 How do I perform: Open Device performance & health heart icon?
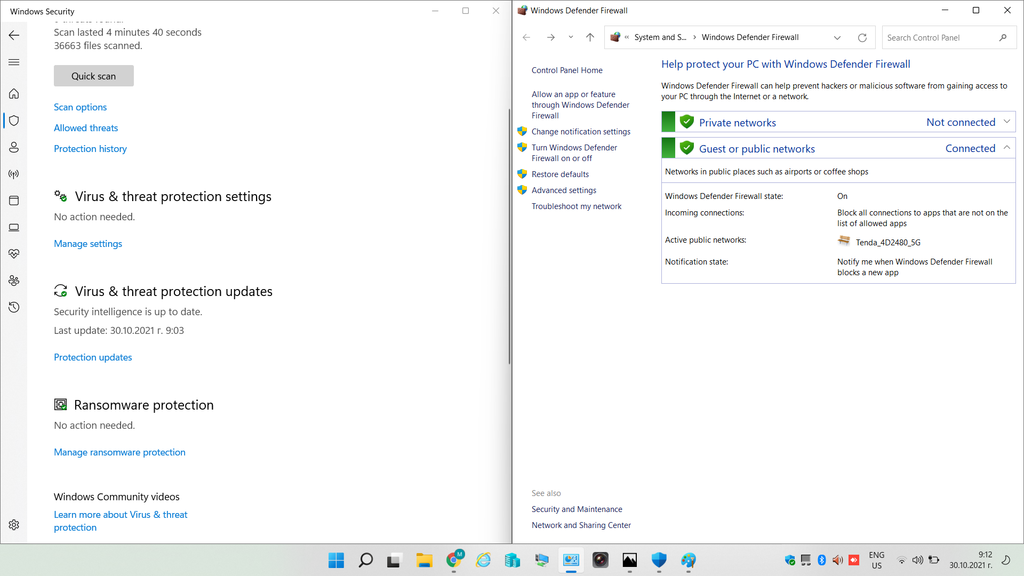[x=14, y=254]
